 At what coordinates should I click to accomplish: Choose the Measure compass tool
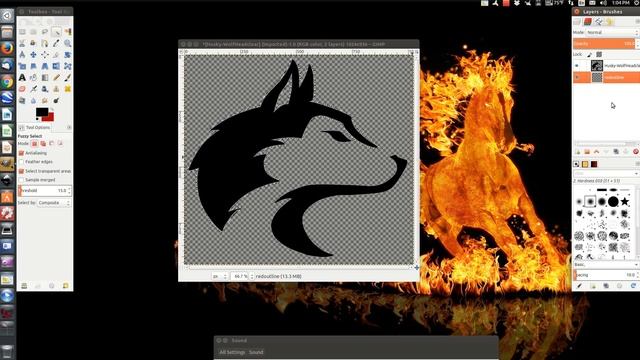click(x=22, y=55)
